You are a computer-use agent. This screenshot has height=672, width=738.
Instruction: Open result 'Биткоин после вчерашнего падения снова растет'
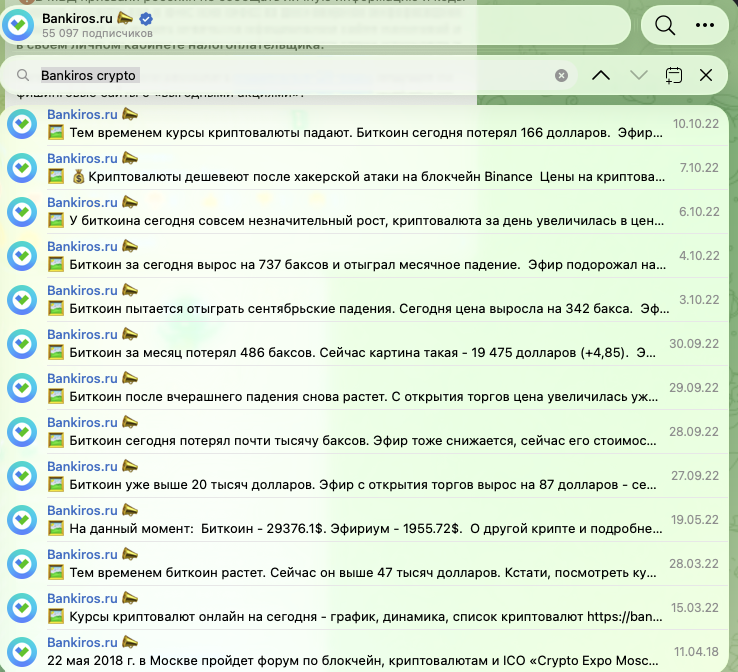364,388
